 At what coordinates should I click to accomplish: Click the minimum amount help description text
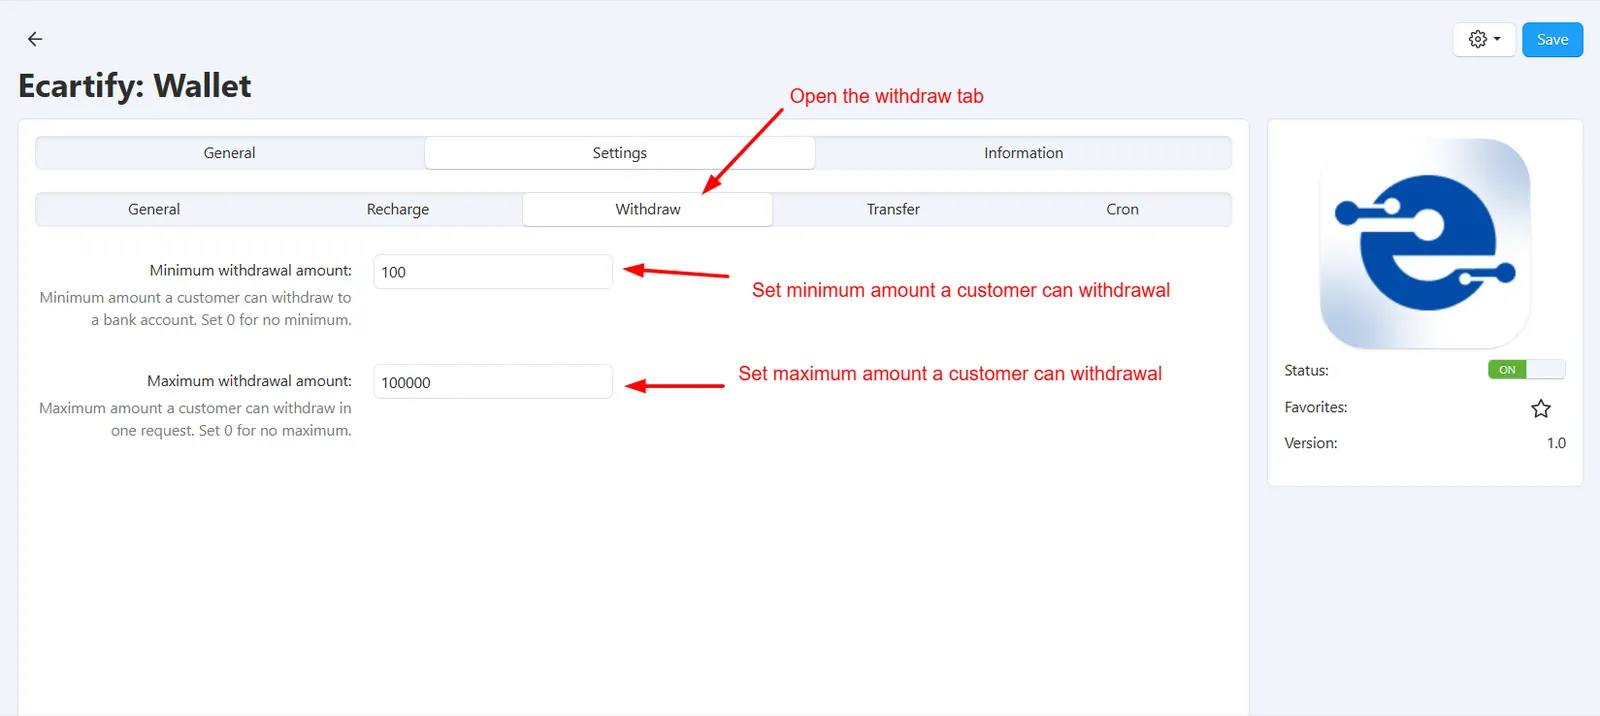[x=196, y=309]
